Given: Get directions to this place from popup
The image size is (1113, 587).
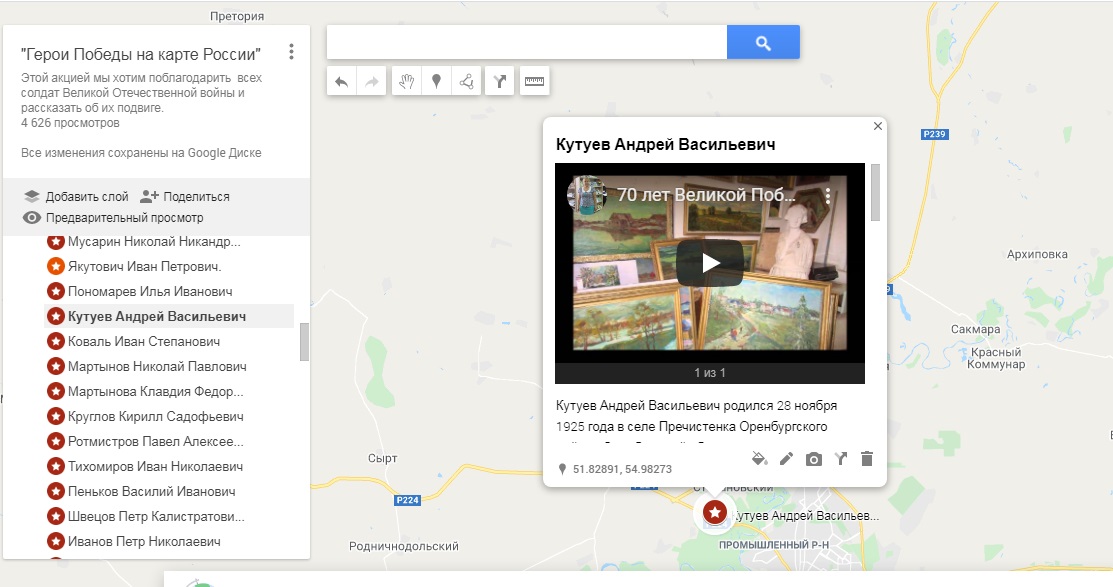Looking at the screenshot, I should (841, 459).
